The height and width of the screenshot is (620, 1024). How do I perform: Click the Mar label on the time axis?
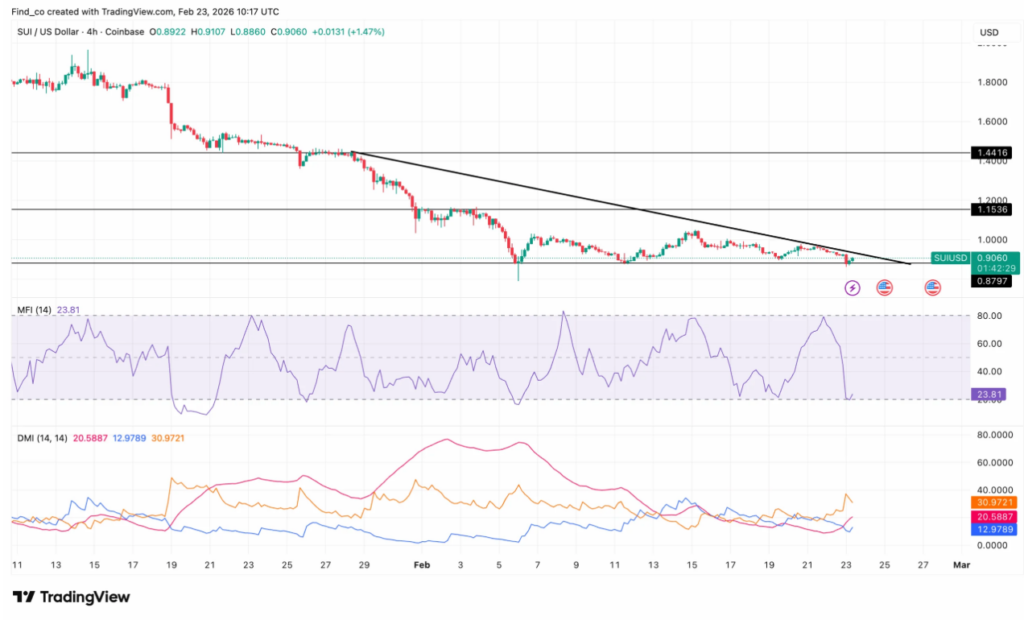(x=962, y=565)
